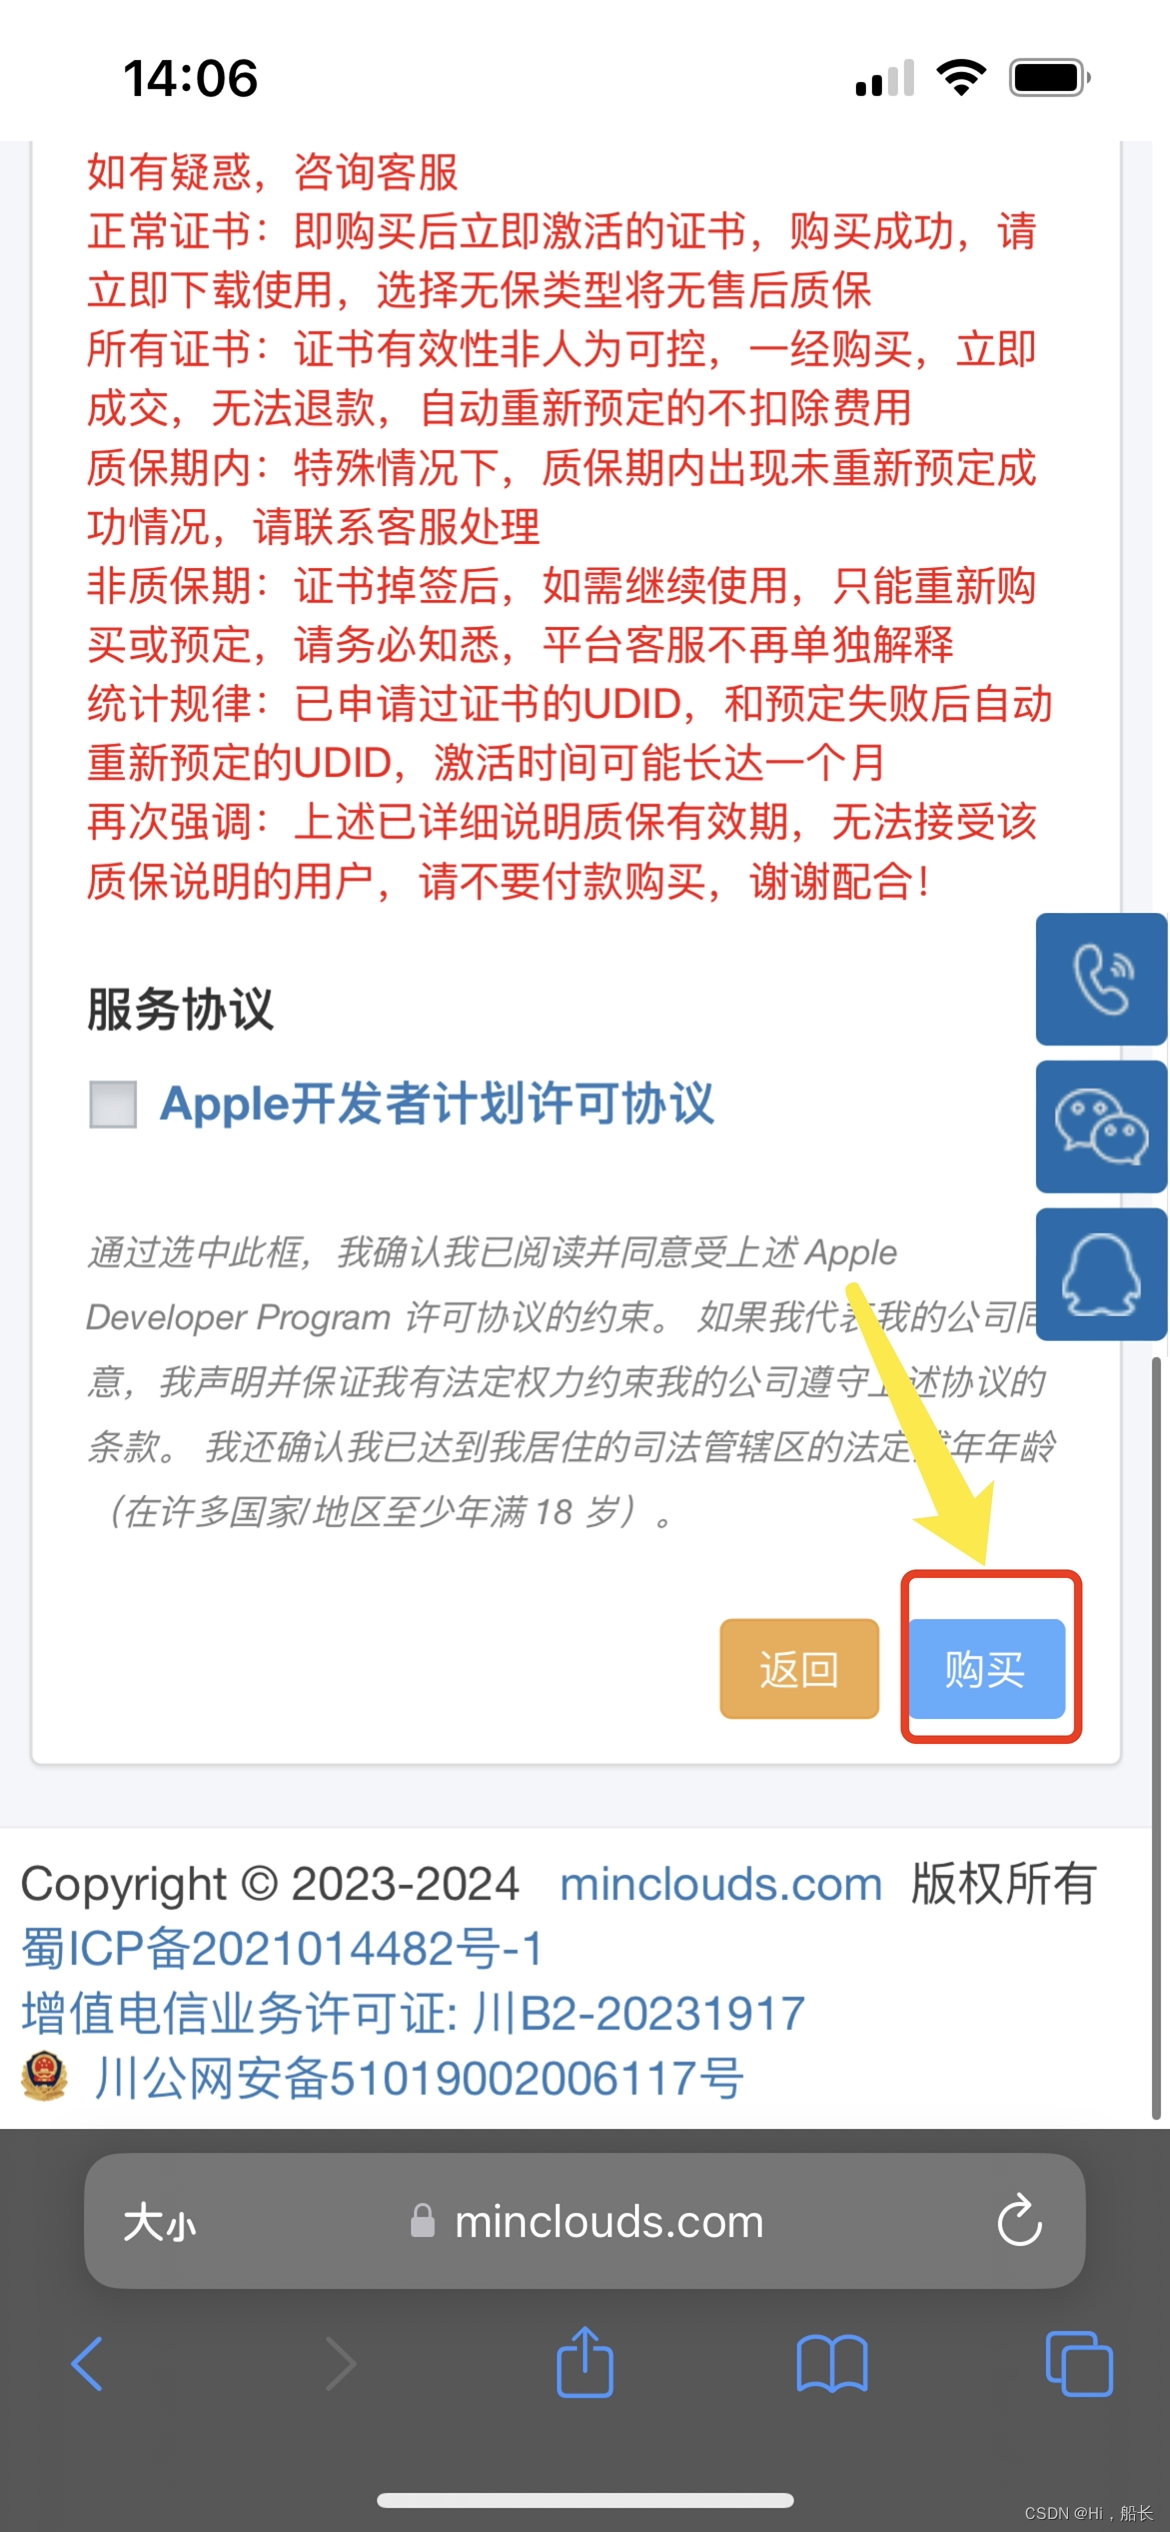Tap the 大小 text size menu
This screenshot has width=1170, height=2532.
tap(160, 2222)
